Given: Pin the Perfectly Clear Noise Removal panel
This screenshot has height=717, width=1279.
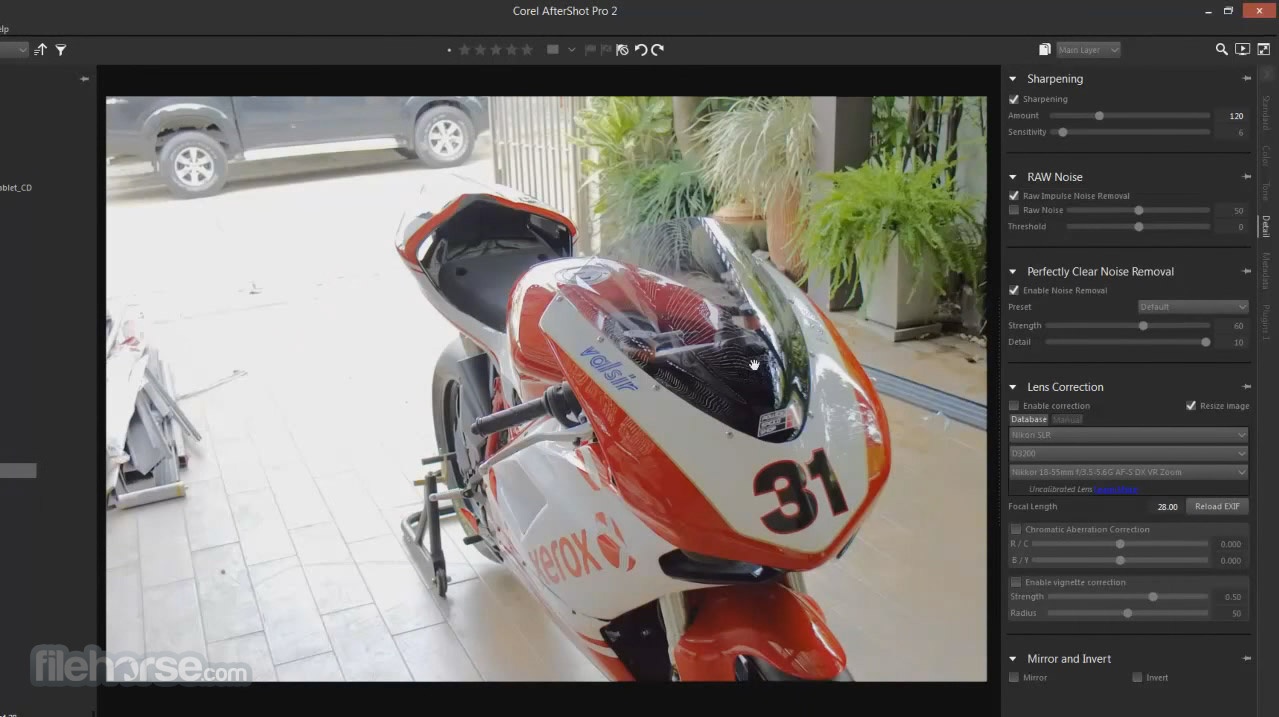Looking at the screenshot, I should [x=1246, y=271].
